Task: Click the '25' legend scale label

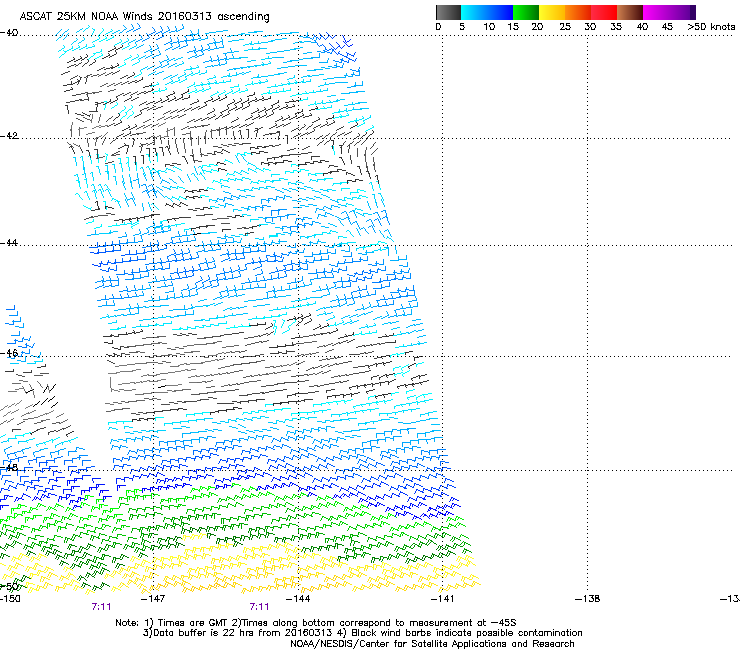Action: pos(565,27)
